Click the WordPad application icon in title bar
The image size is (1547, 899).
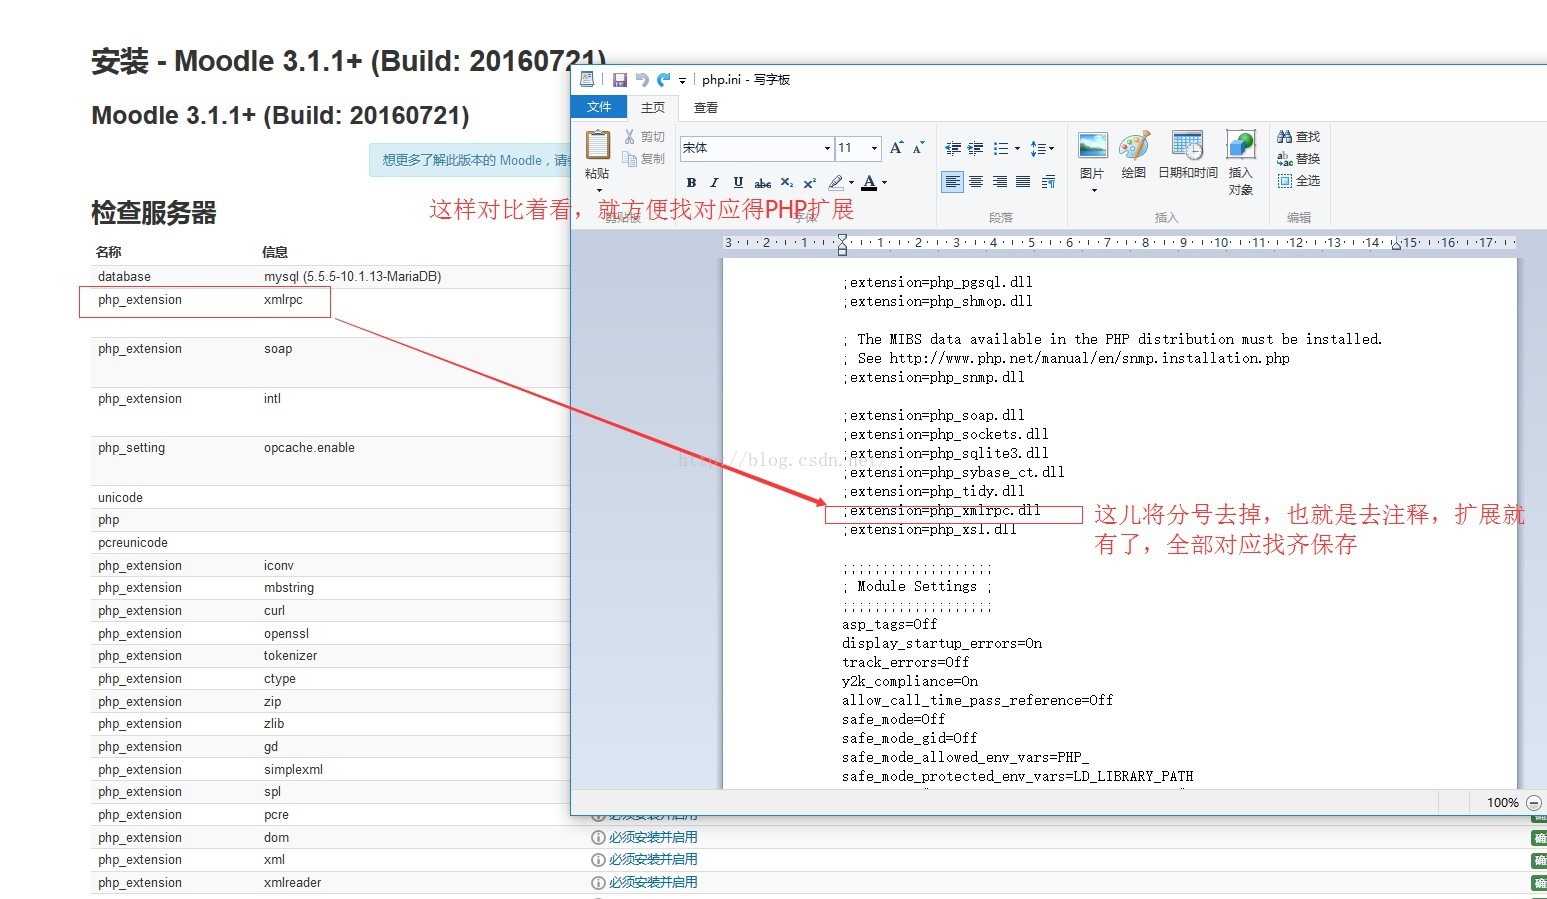[x=587, y=79]
